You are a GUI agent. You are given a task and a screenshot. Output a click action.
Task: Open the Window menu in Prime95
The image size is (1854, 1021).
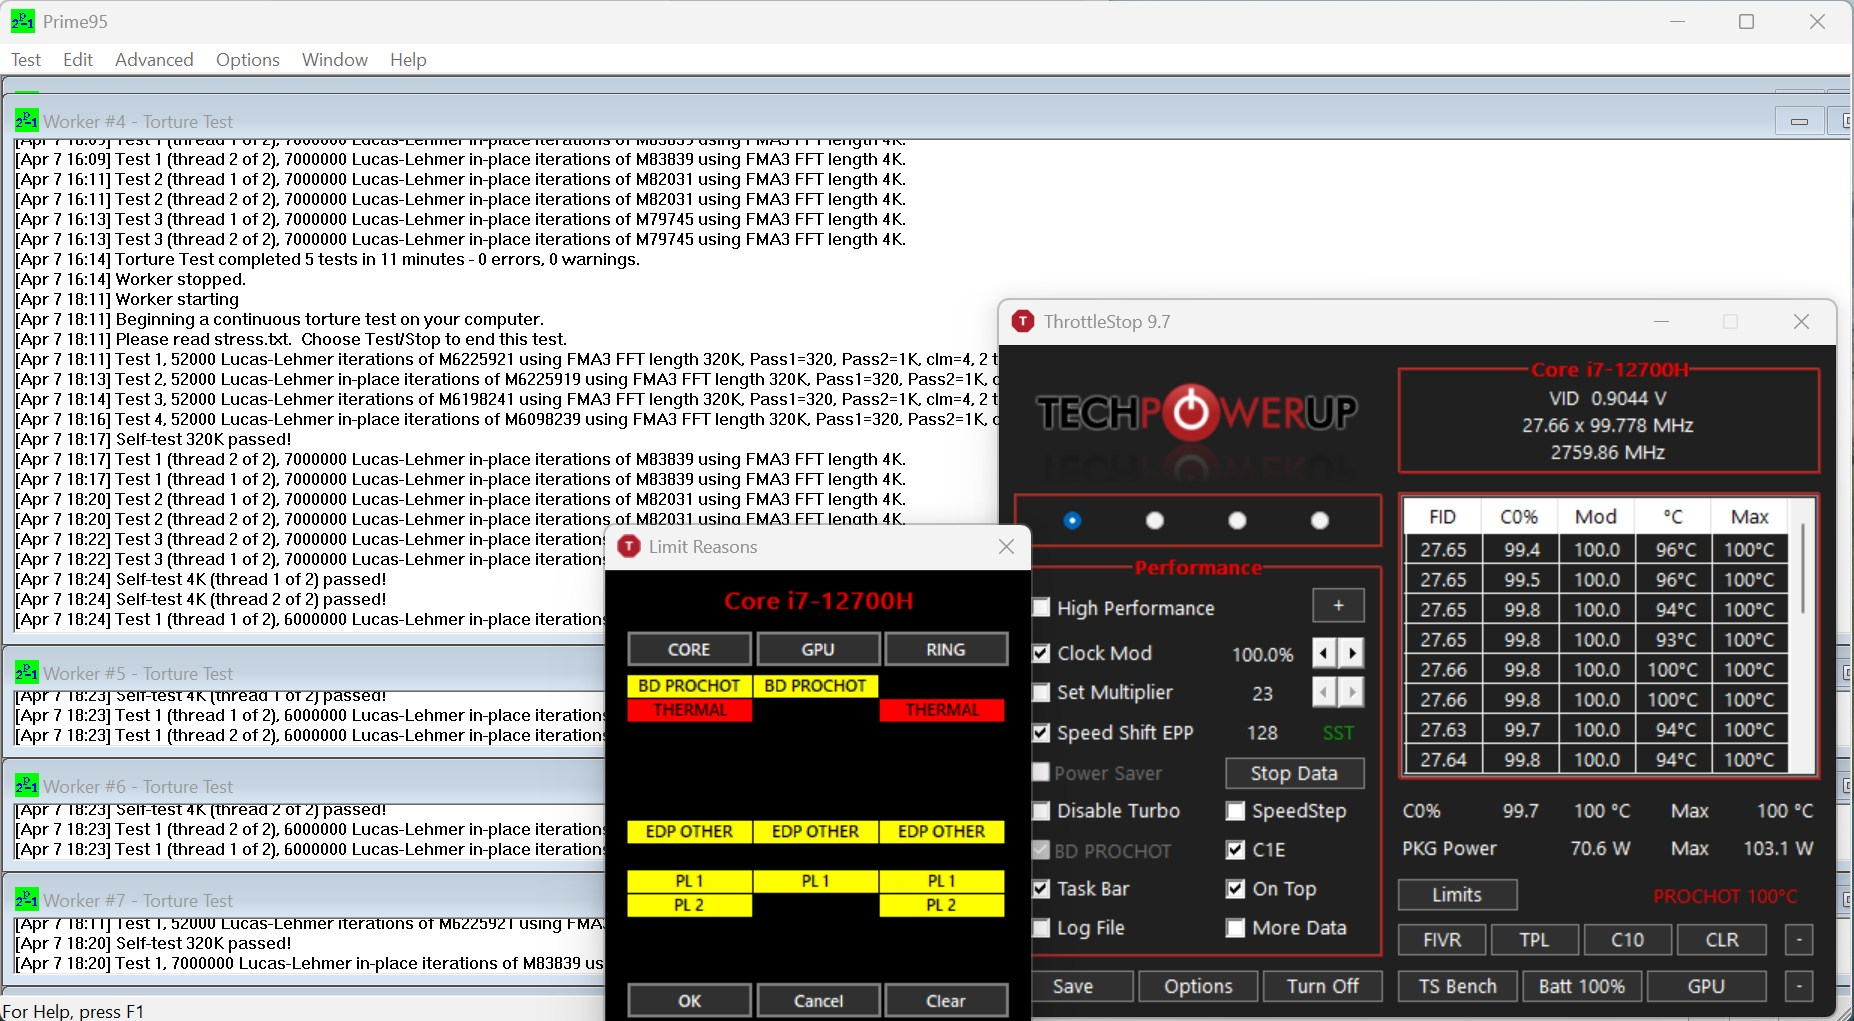(x=335, y=60)
